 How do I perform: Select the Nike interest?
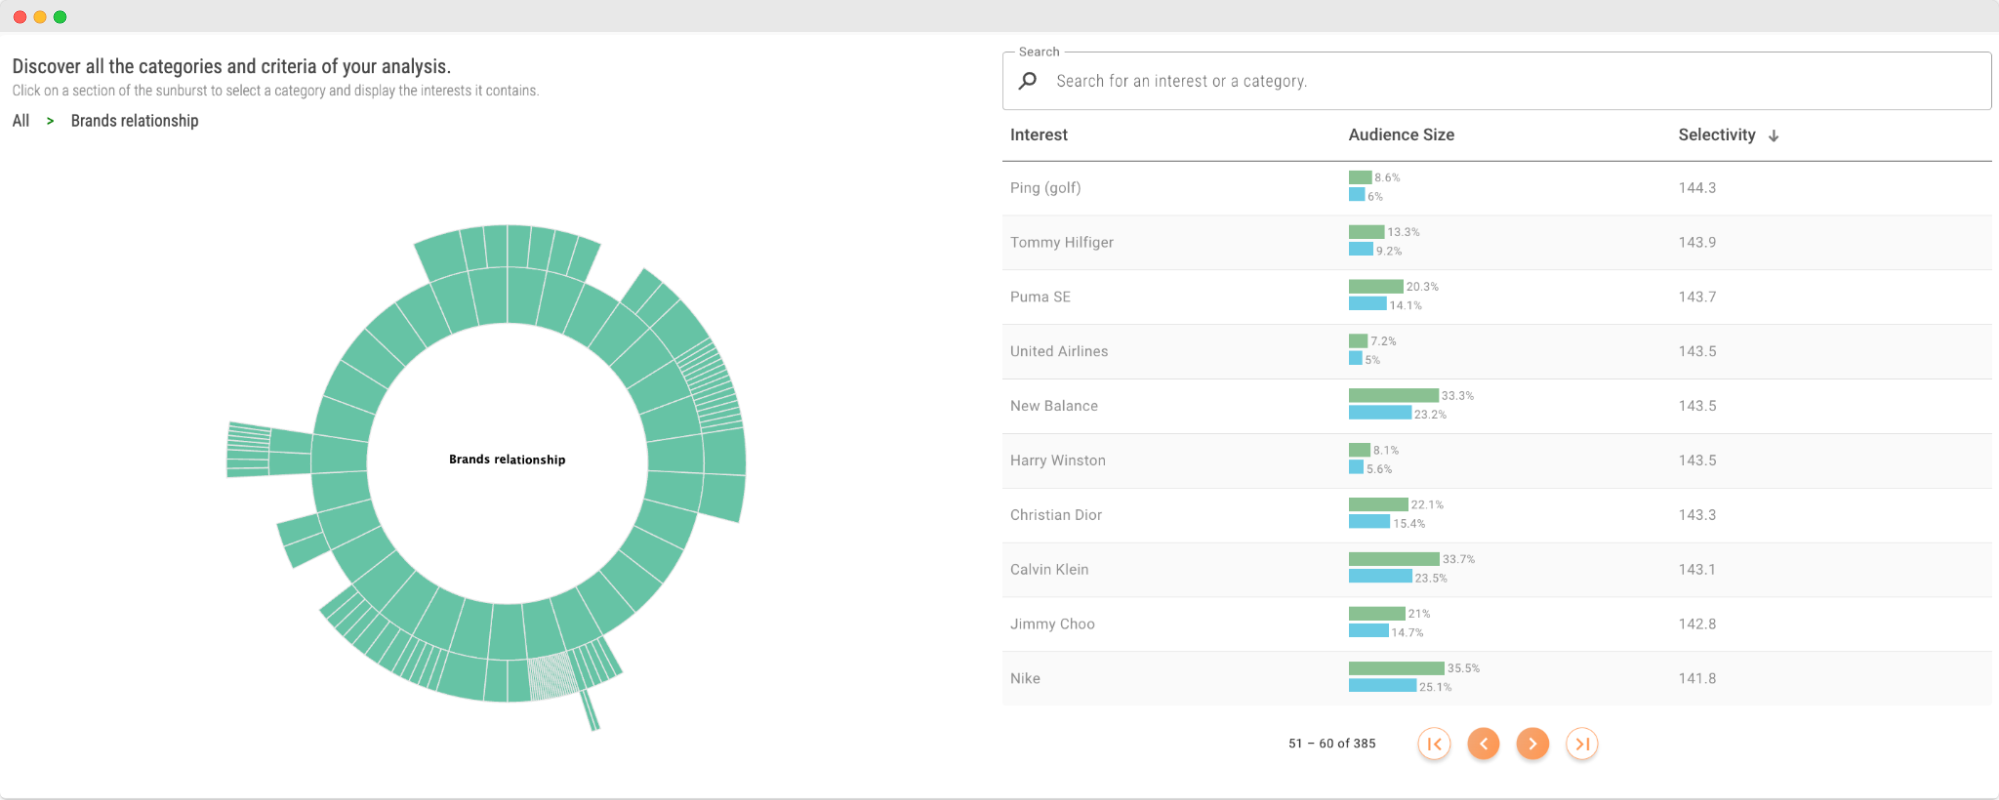[1025, 679]
